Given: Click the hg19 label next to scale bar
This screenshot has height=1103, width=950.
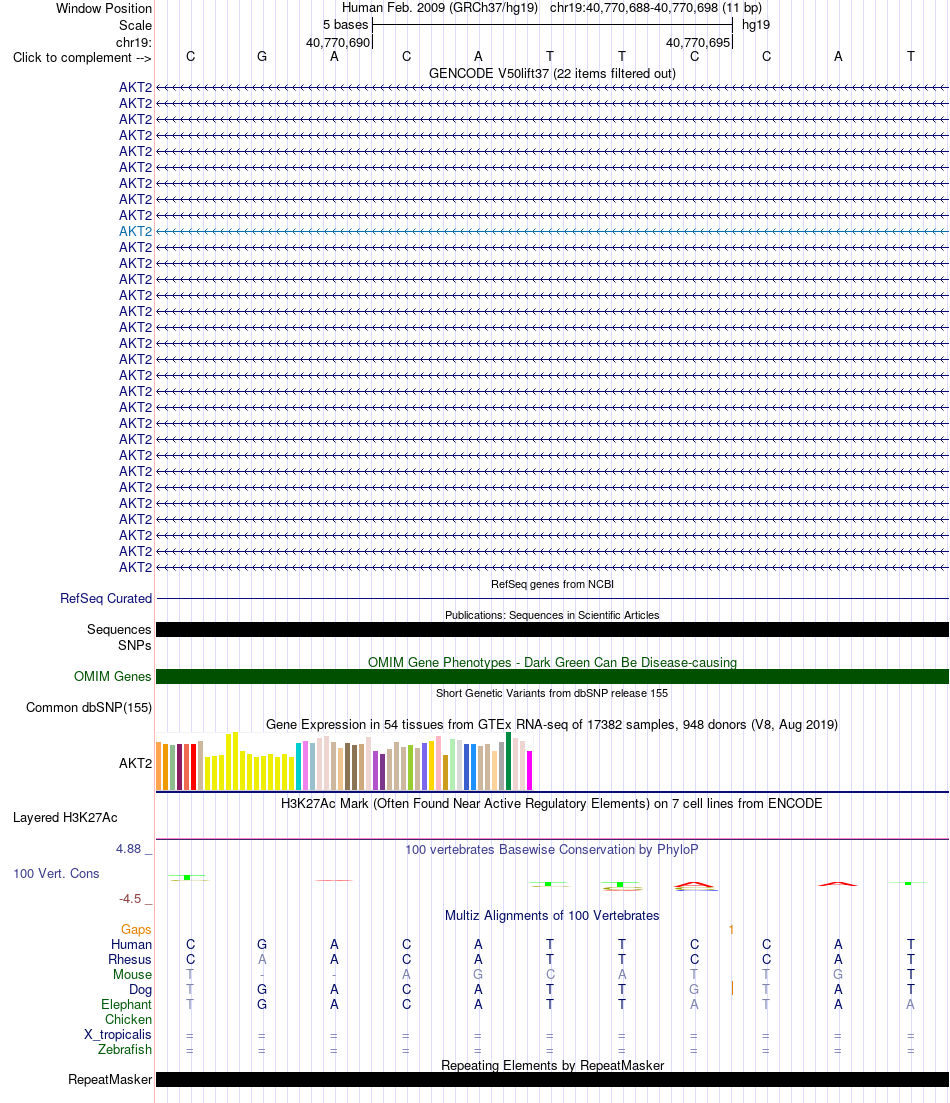Looking at the screenshot, I should [x=756, y=25].
